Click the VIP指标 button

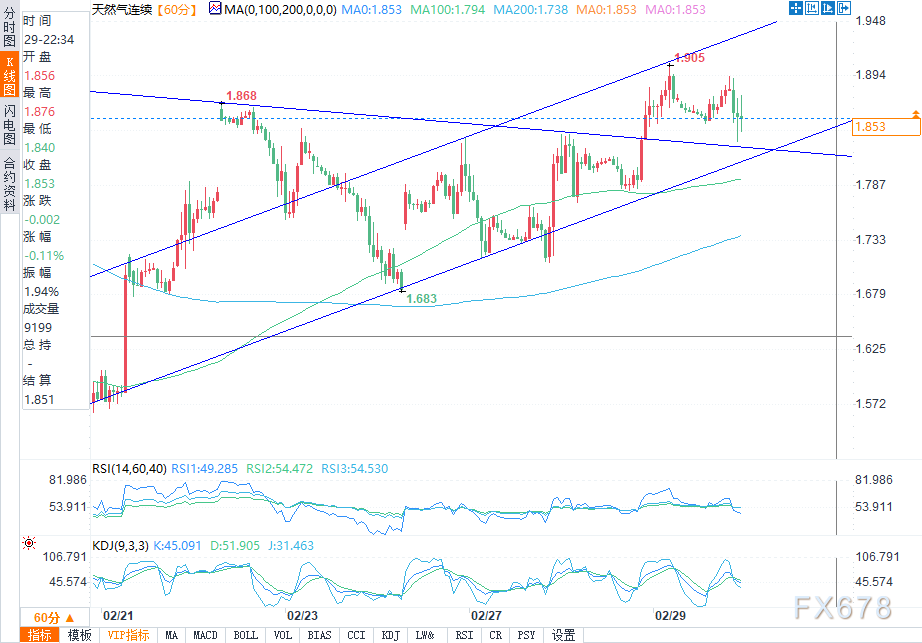(x=128, y=635)
